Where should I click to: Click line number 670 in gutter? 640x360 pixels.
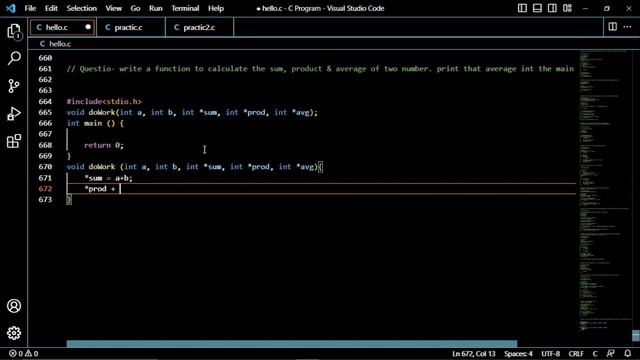(45, 167)
